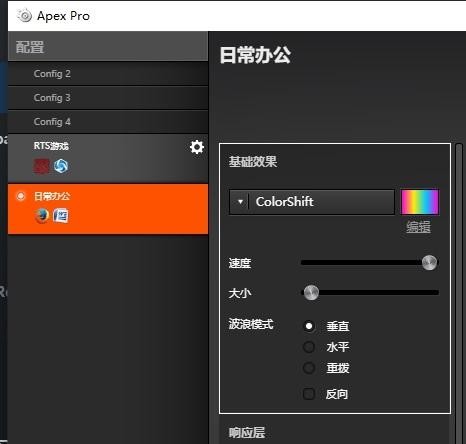
Task: Select the 水平 wave mode radio button
Action: (x=309, y=347)
